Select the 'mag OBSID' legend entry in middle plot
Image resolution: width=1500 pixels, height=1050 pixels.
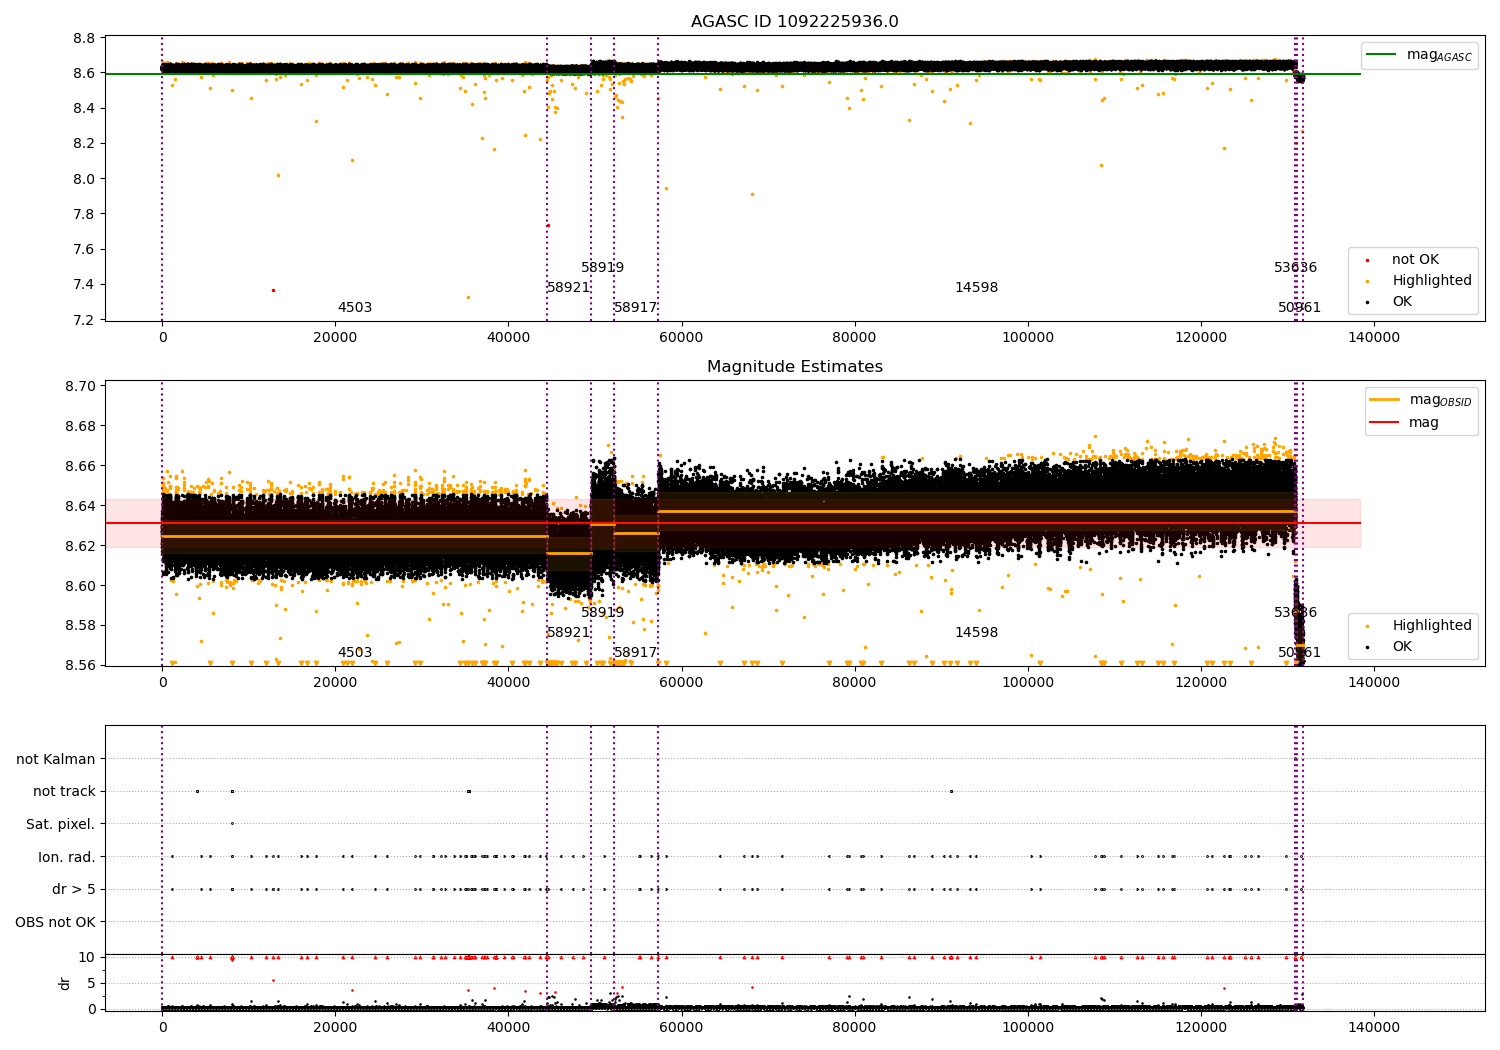(1421, 400)
